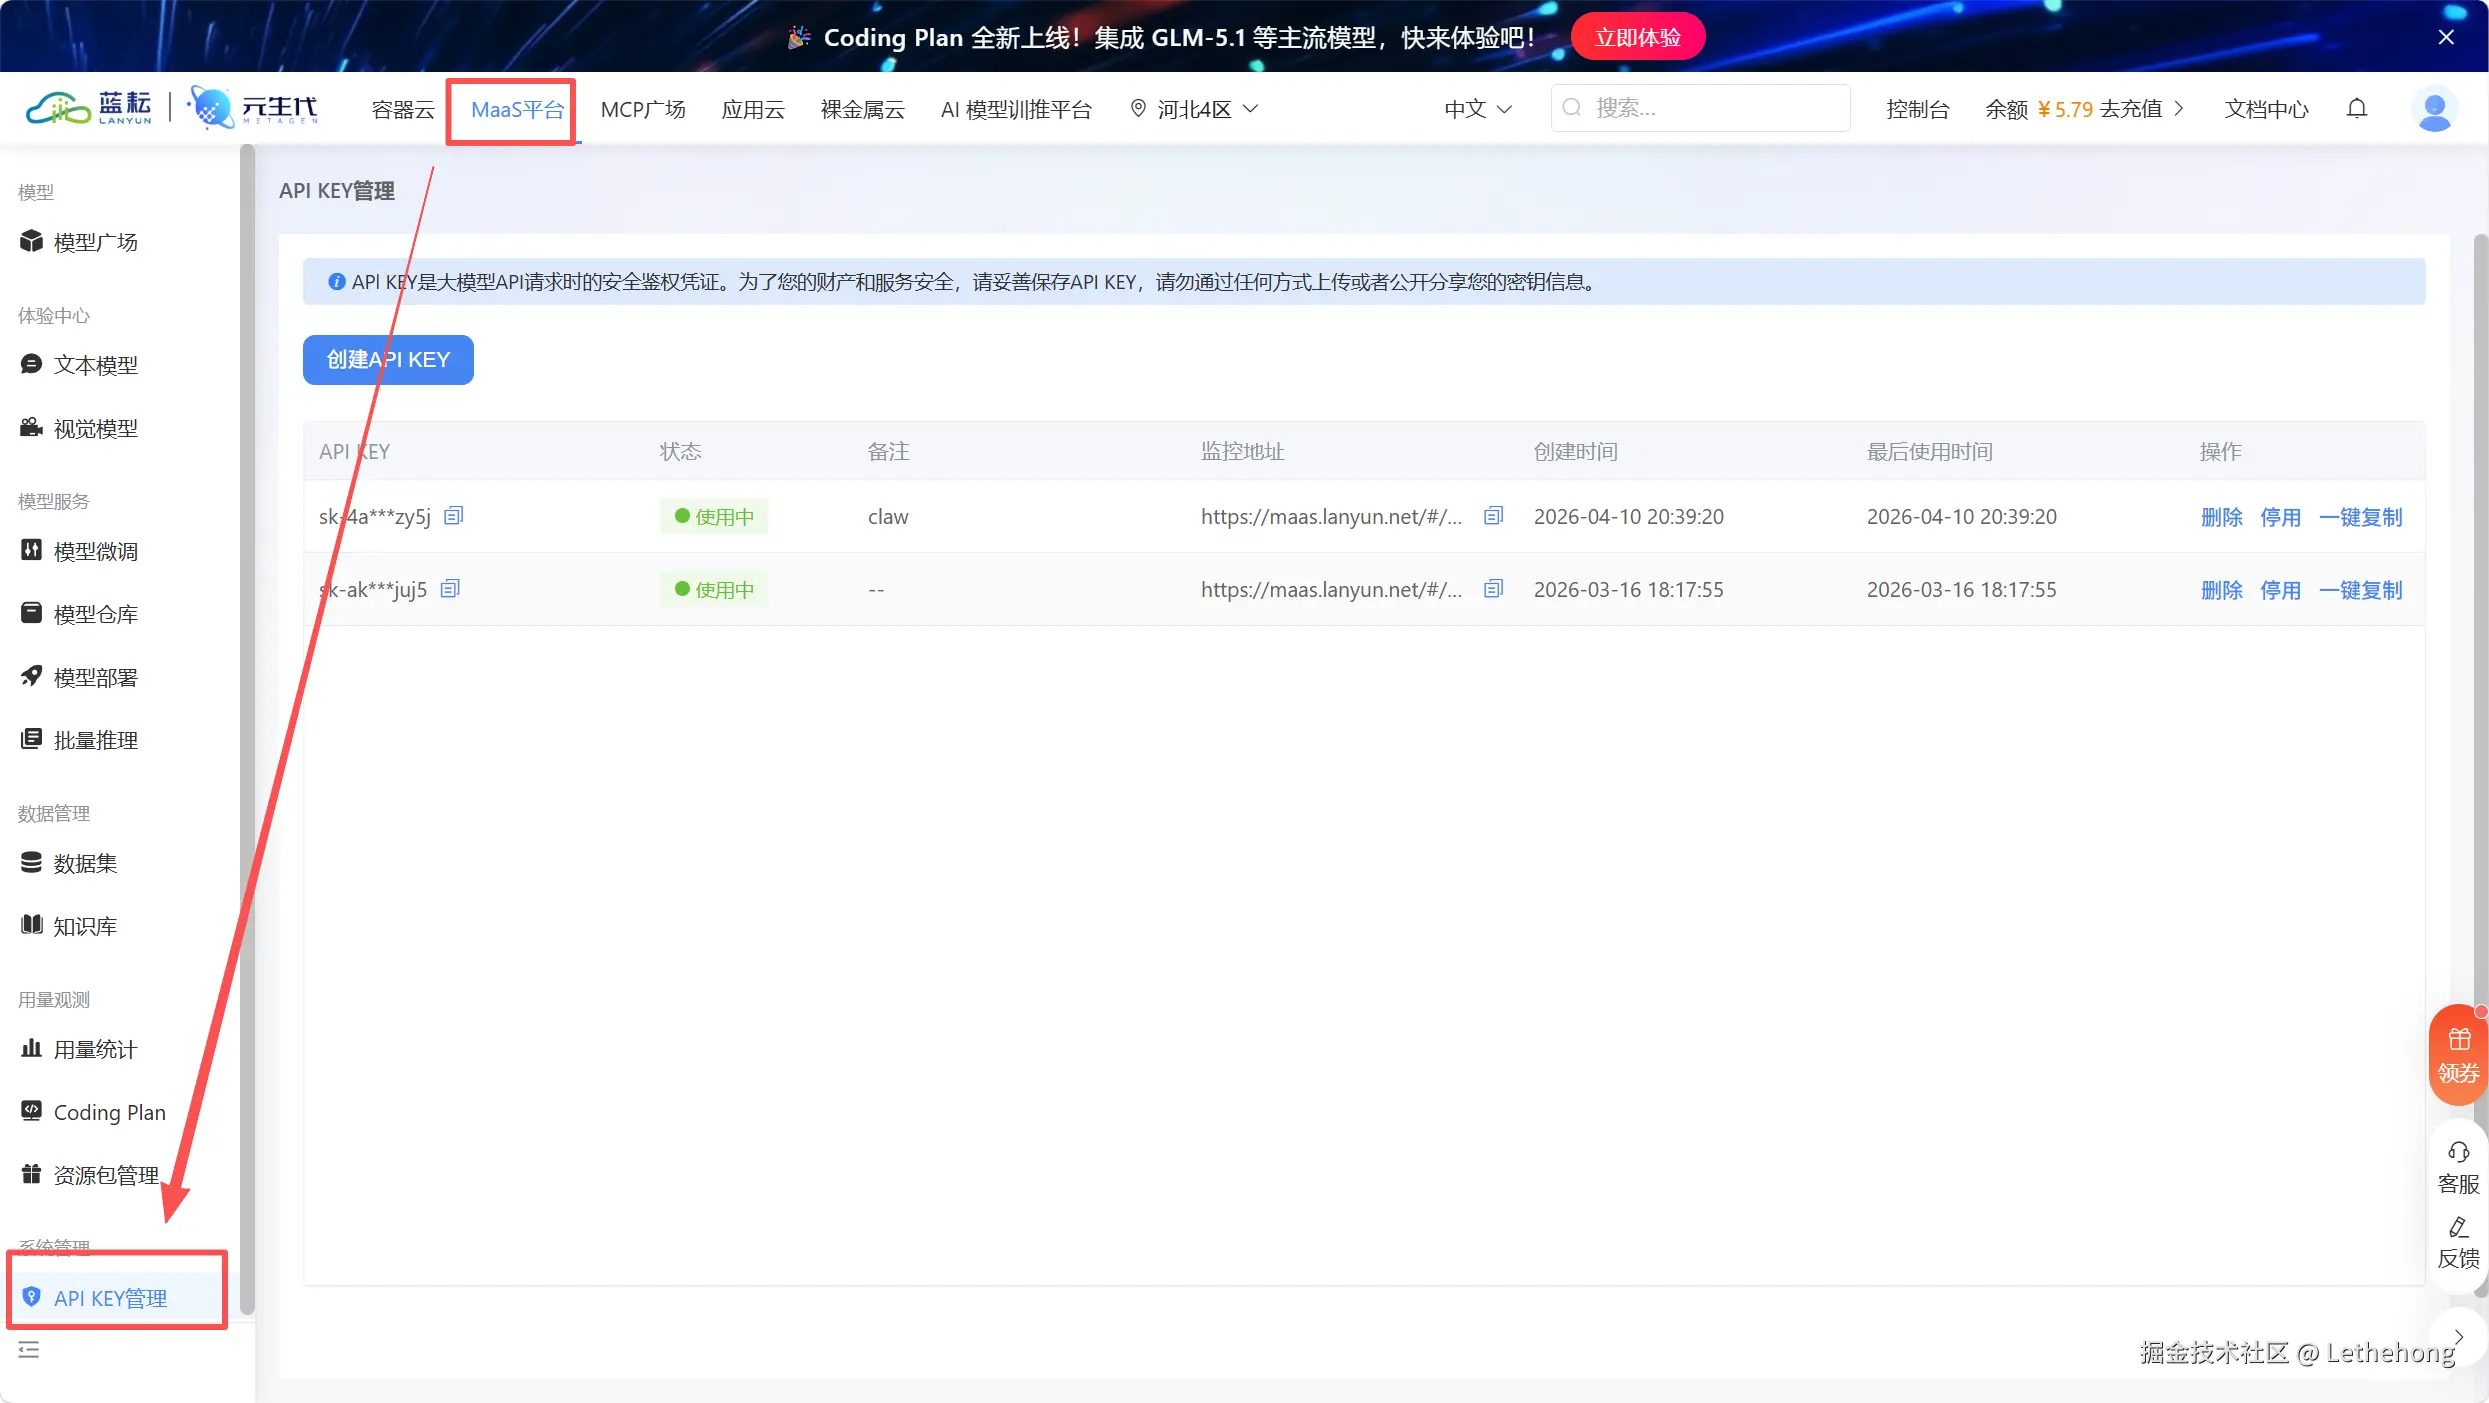Copy the sk-ak***juj5 API key icon
This screenshot has height=1403, width=2489.
pos(450,589)
